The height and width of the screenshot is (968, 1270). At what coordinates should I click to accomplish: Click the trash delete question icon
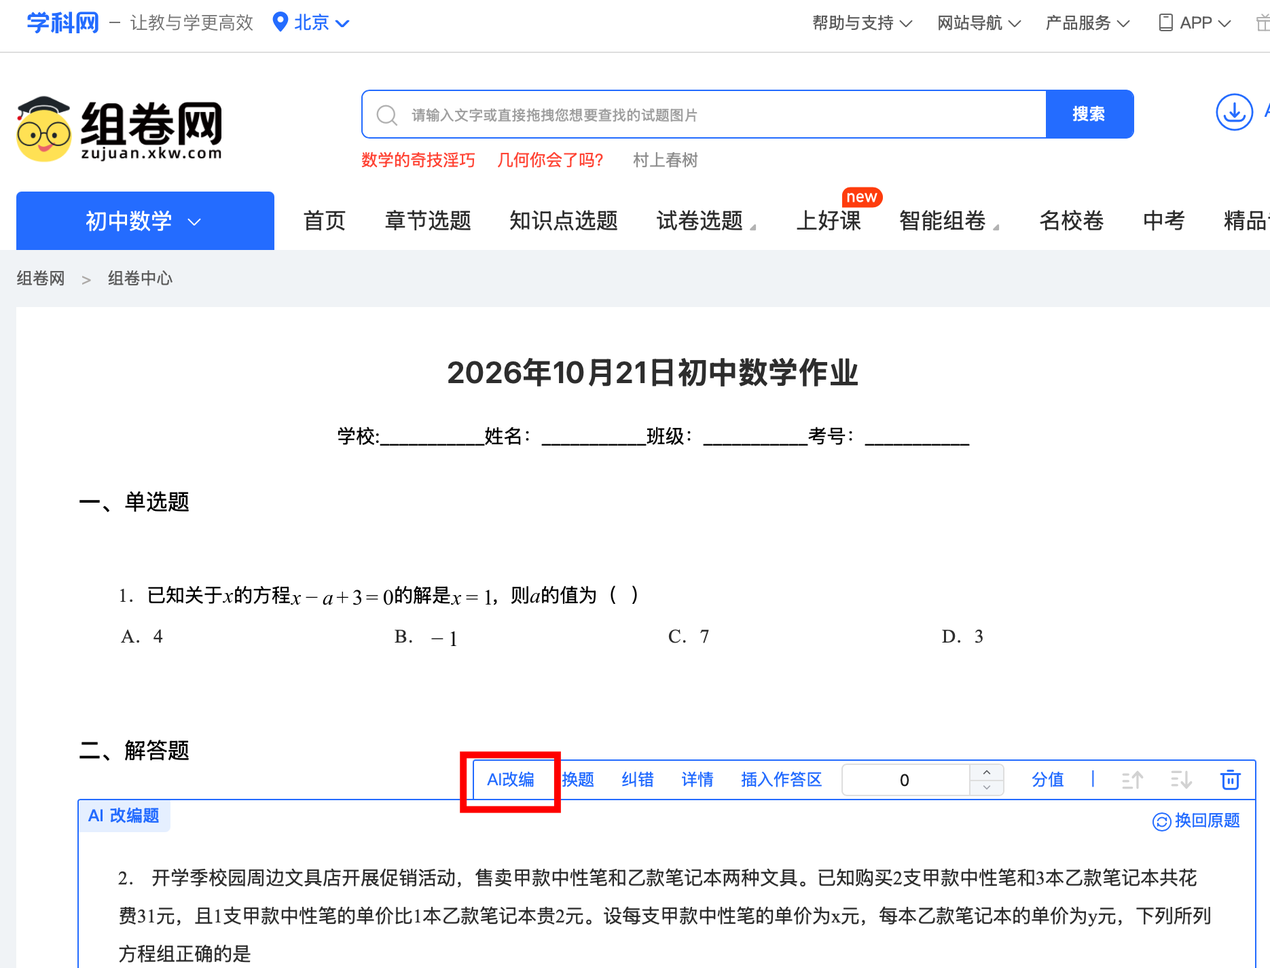[x=1231, y=780]
